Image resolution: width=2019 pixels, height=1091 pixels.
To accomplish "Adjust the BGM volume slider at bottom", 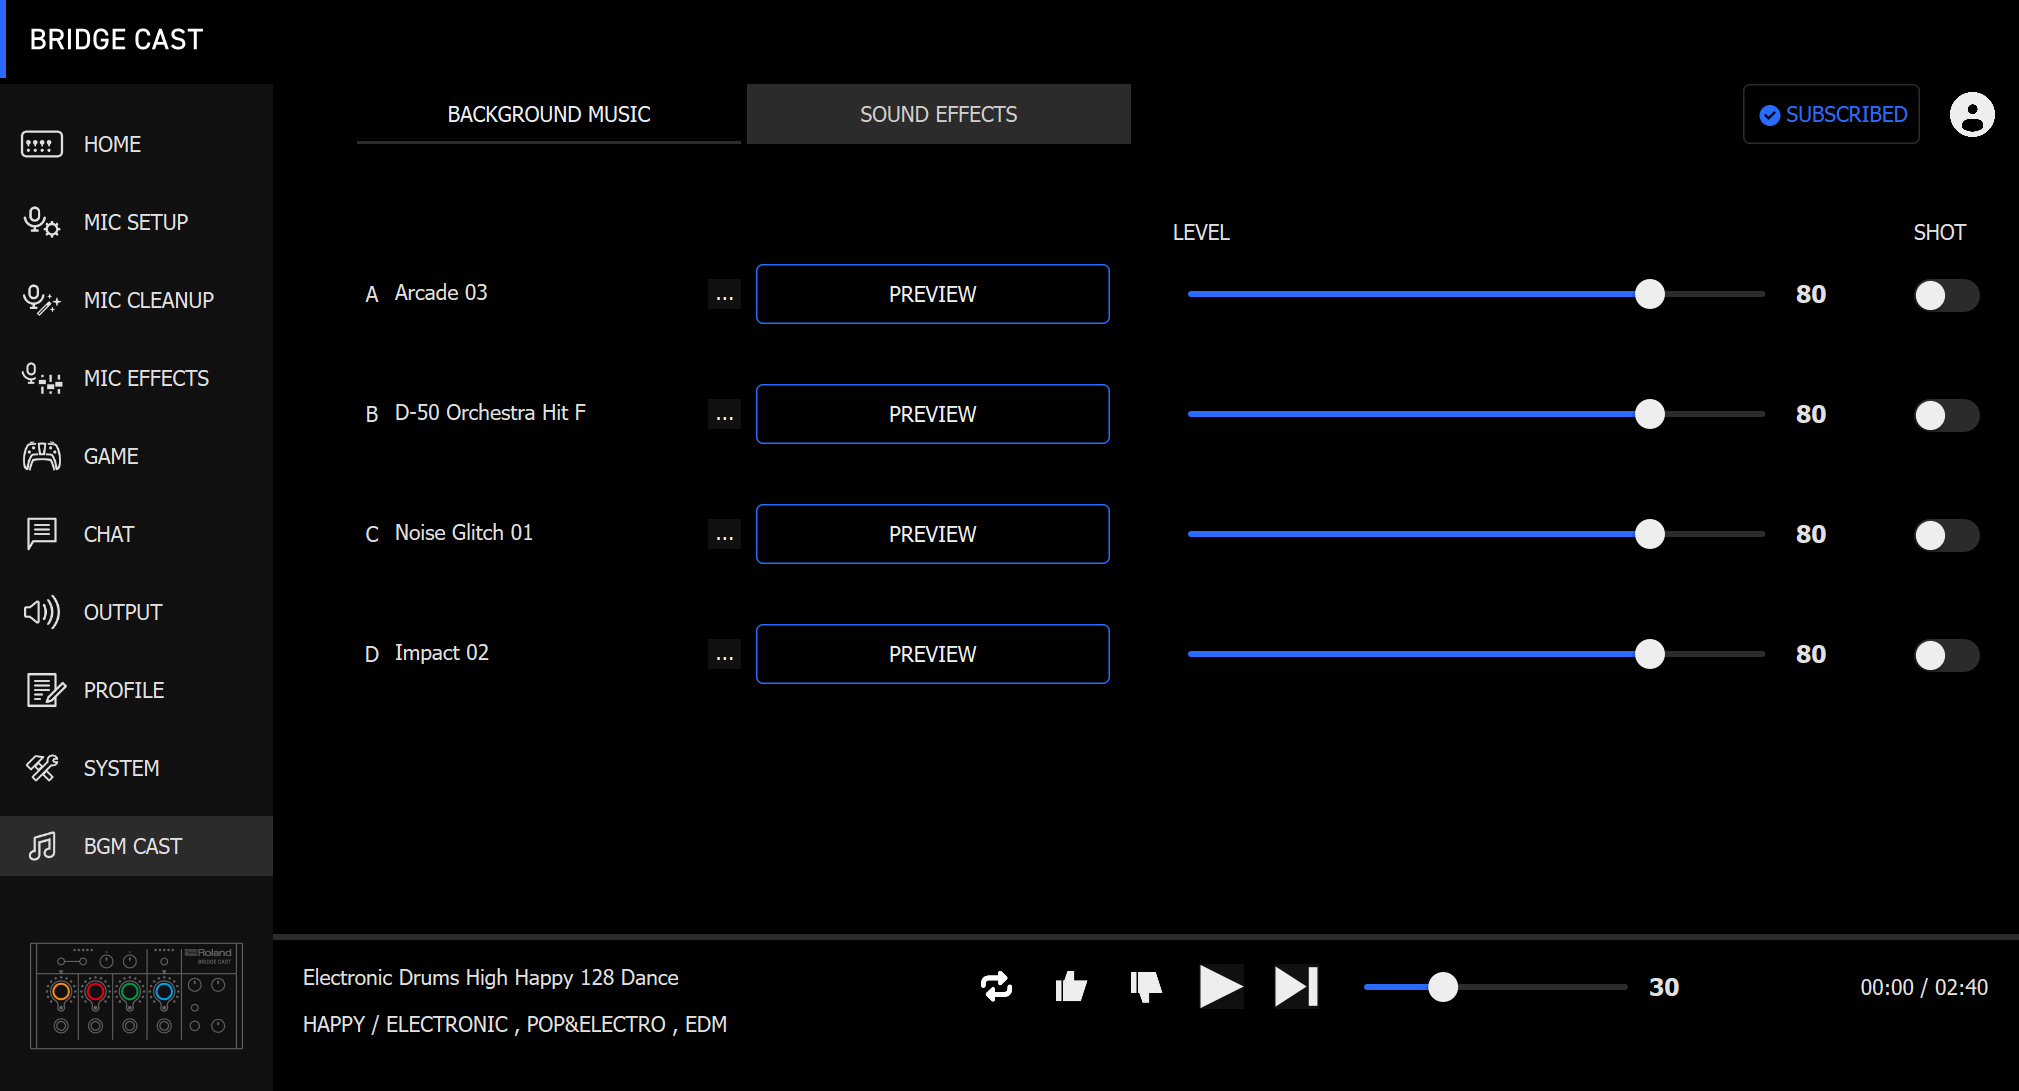I will pyautogui.click(x=1496, y=987).
